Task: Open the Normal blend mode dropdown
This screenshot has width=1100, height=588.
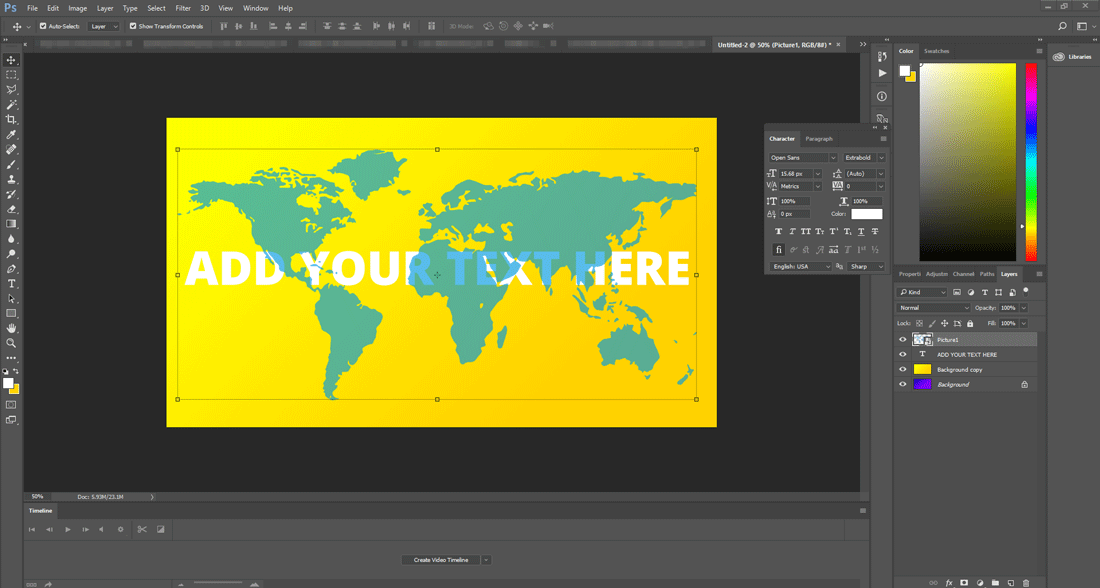Action: 934,308
